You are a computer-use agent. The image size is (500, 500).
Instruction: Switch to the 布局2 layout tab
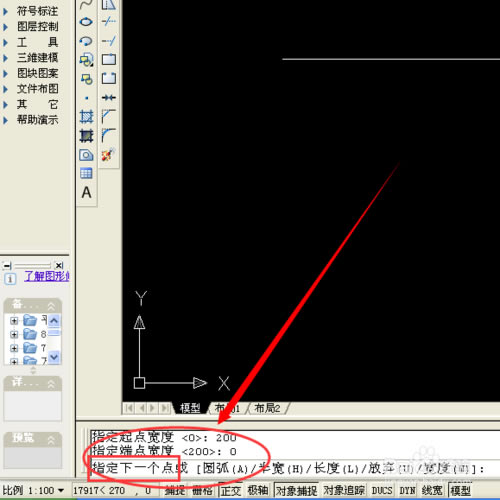[x=267, y=408]
